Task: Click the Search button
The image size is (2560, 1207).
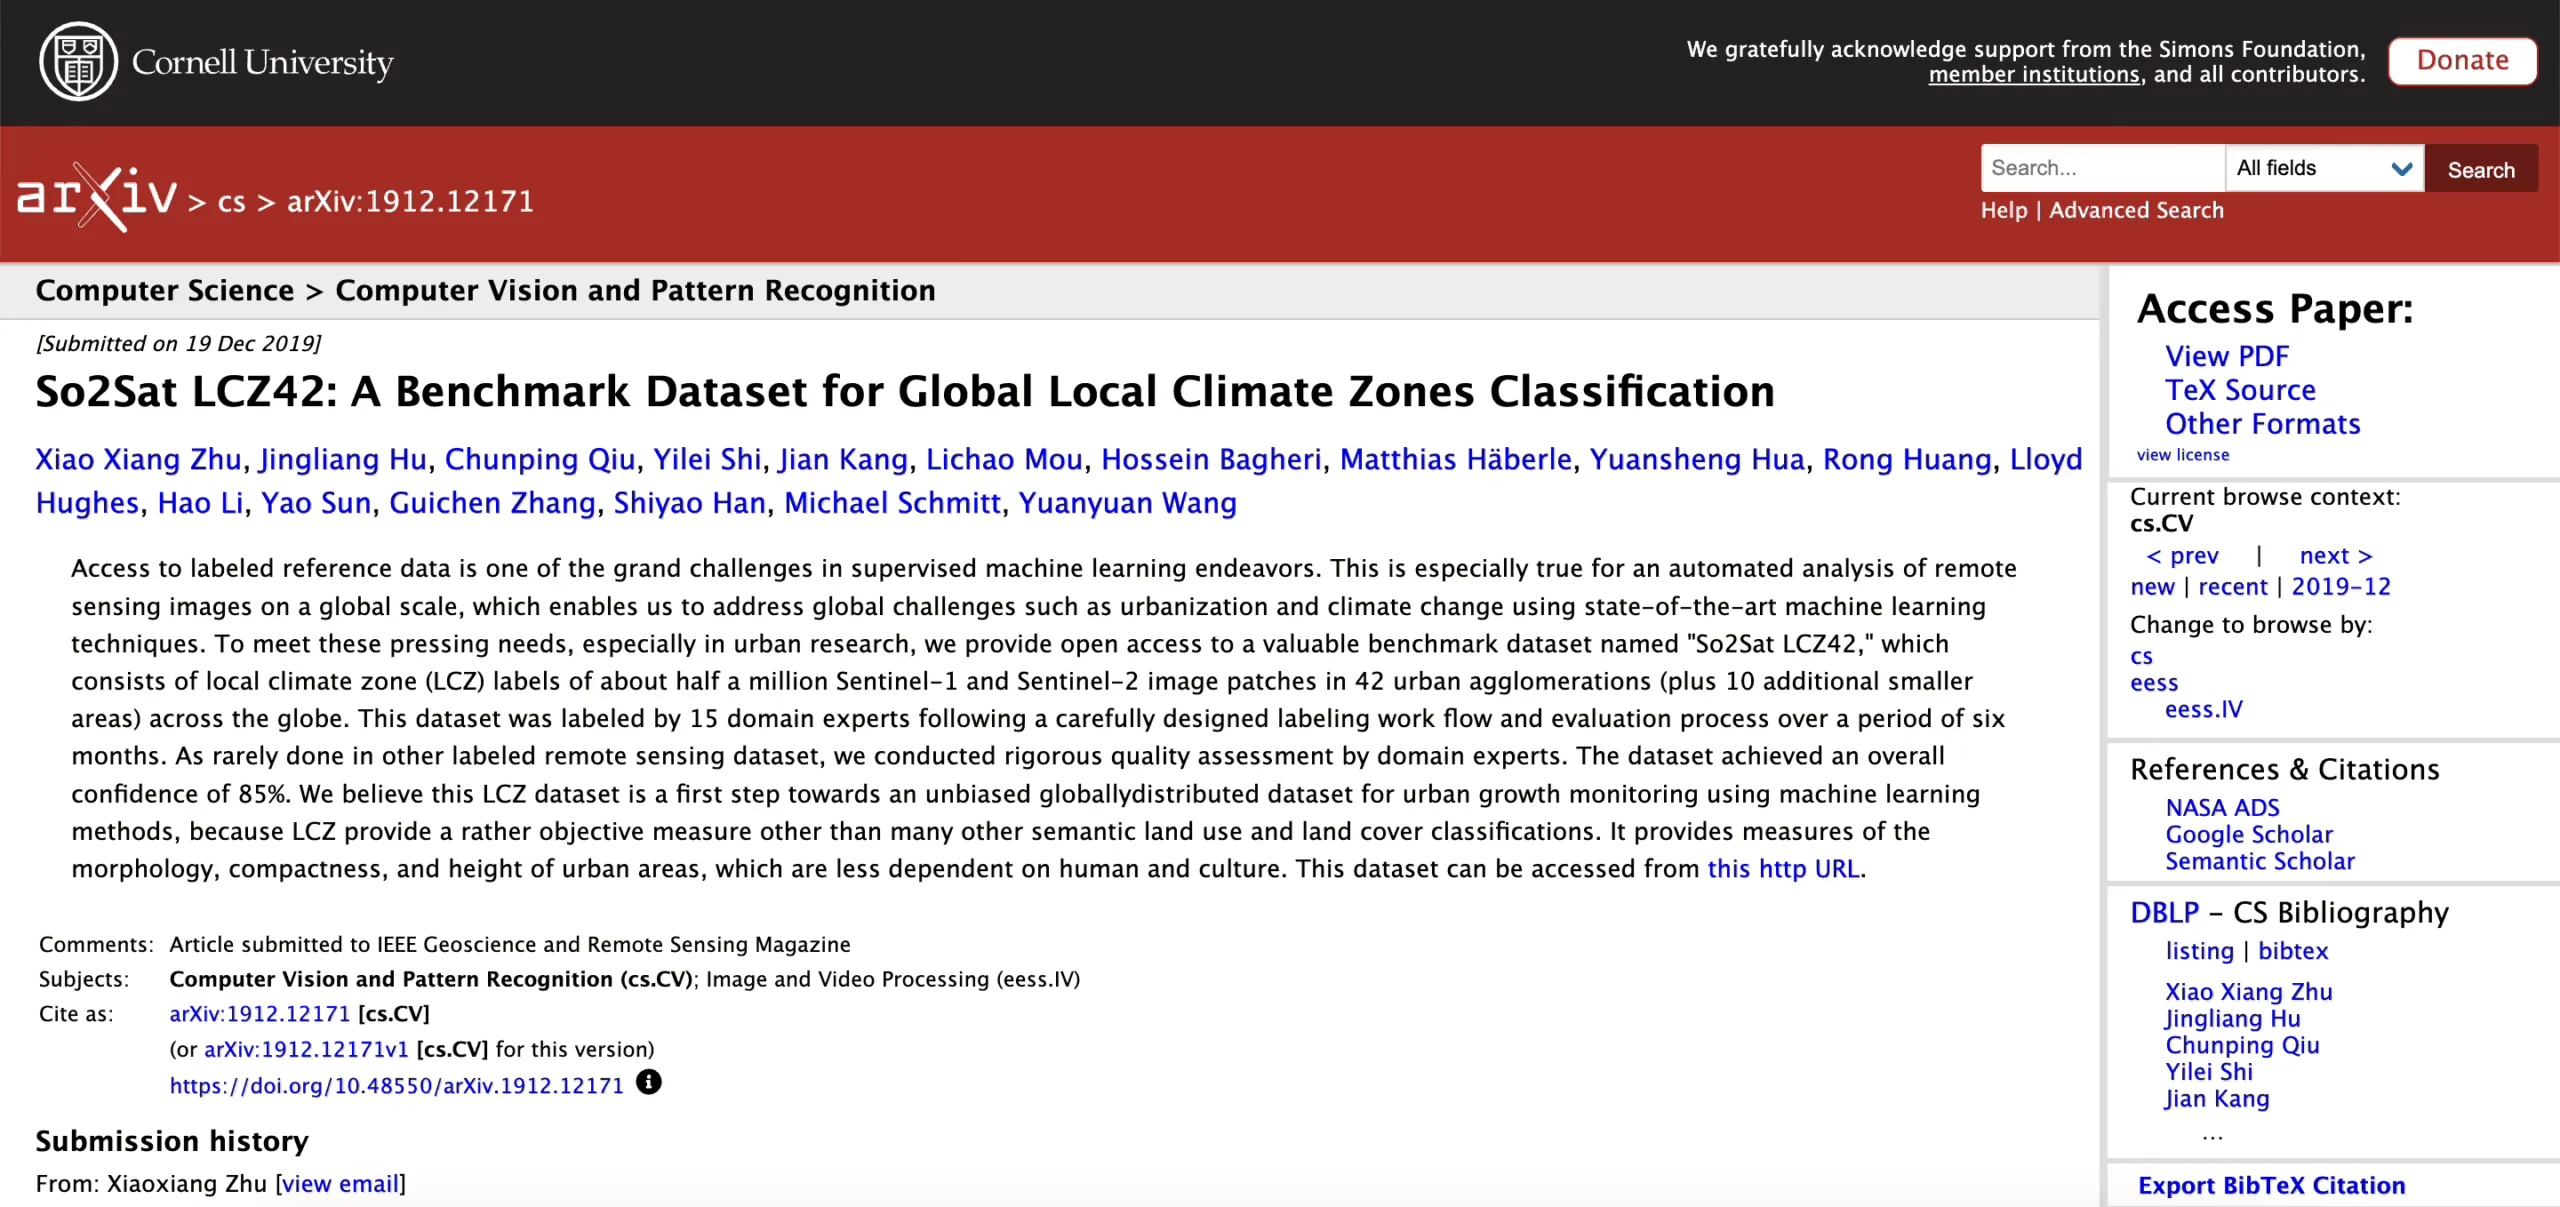Action: pyautogui.click(x=2481, y=169)
